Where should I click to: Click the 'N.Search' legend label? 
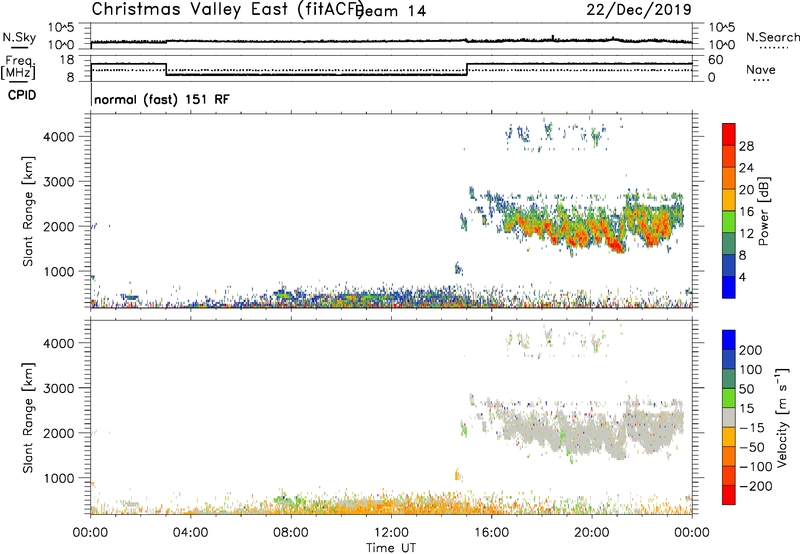click(773, 37)
